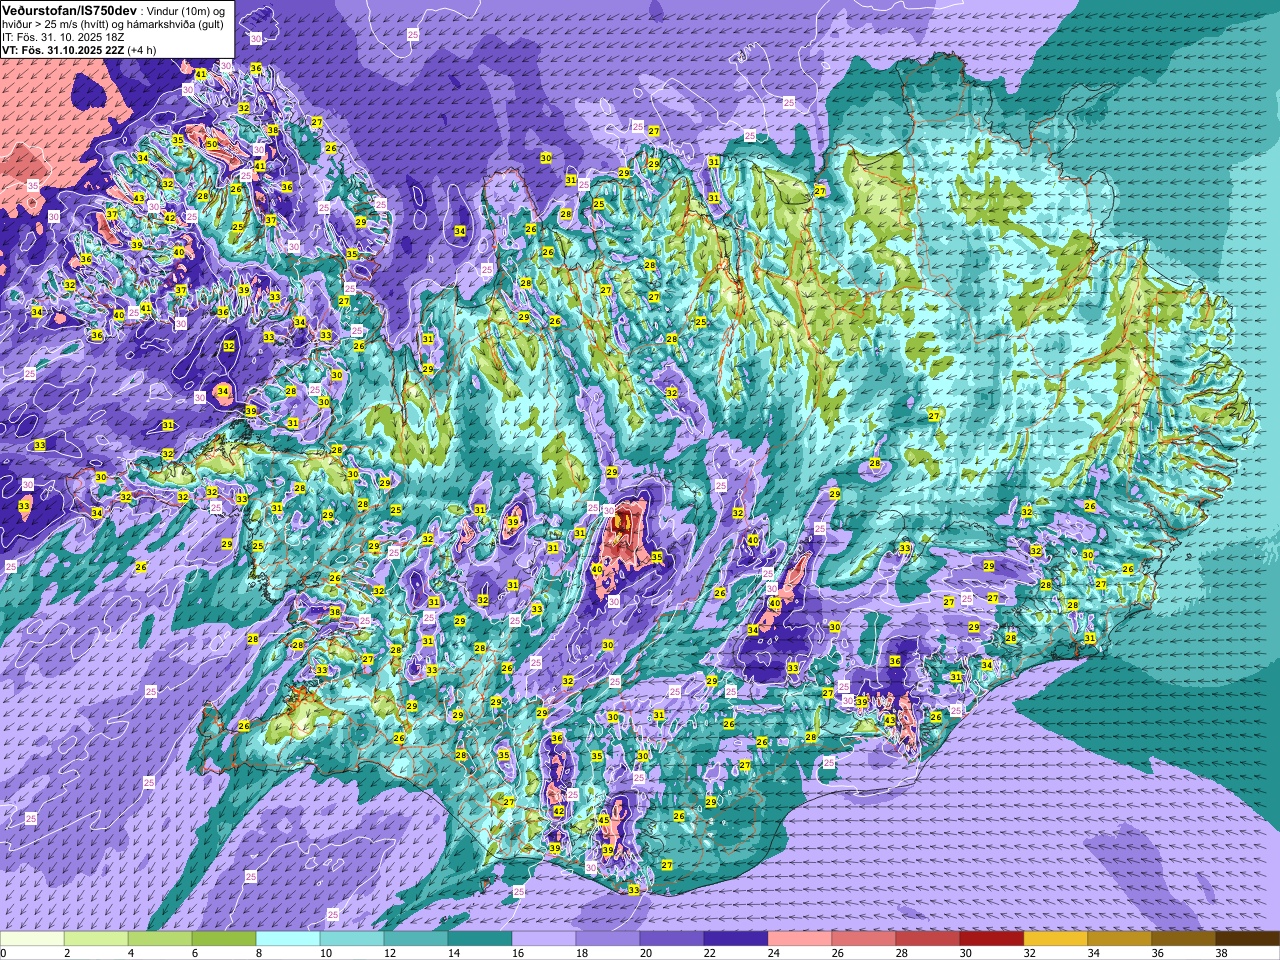Select the yellow gust label reading 50

coord(212,144)
